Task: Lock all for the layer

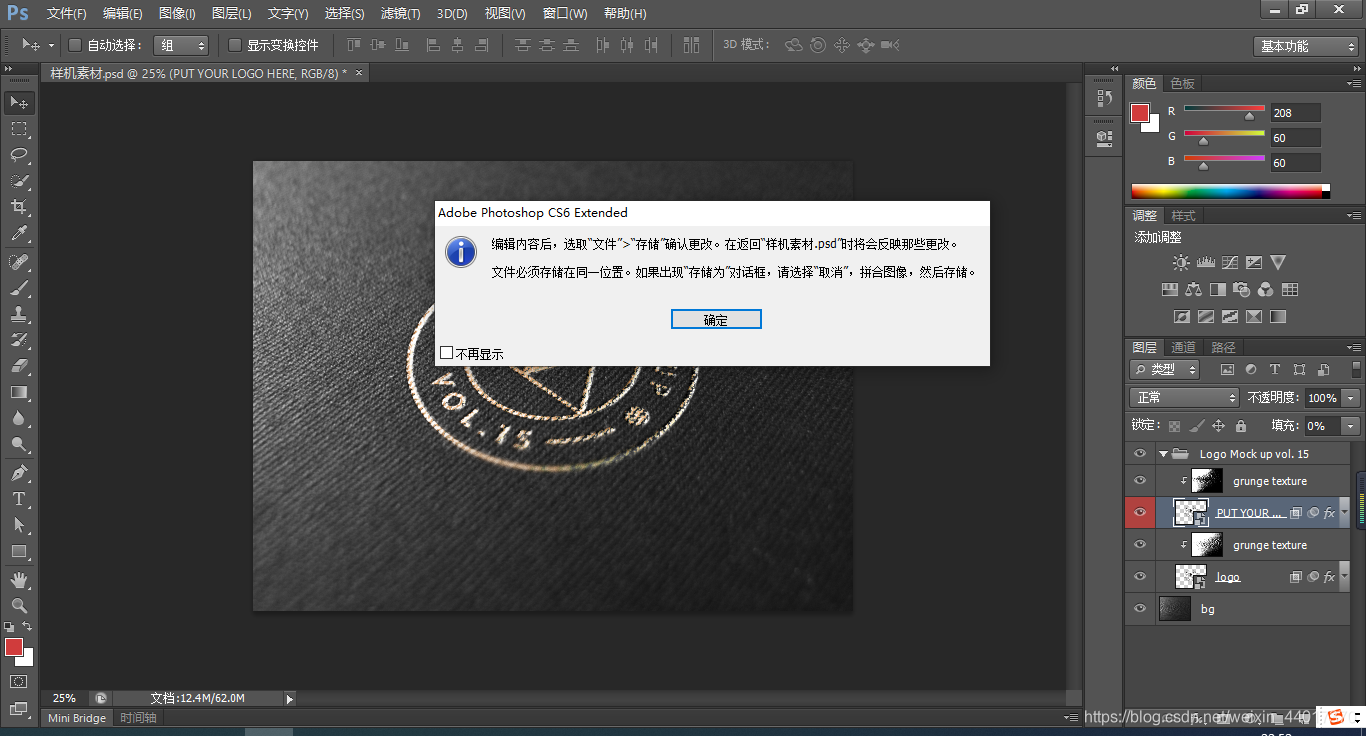Action: (x=1240, y=426)
